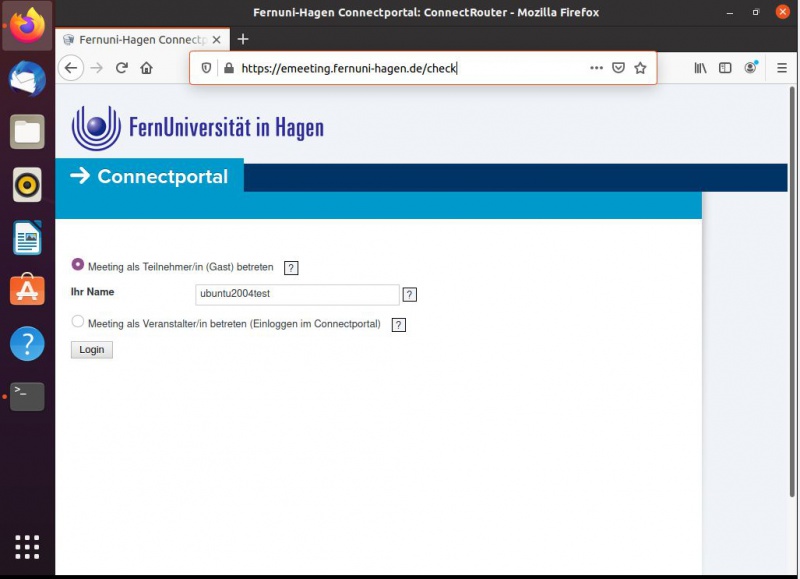The height and width of the screenshot is (579, 800).
Task: Select Meeting als Veranstalter/in betreten radio
Action: [x=78, y=321]
